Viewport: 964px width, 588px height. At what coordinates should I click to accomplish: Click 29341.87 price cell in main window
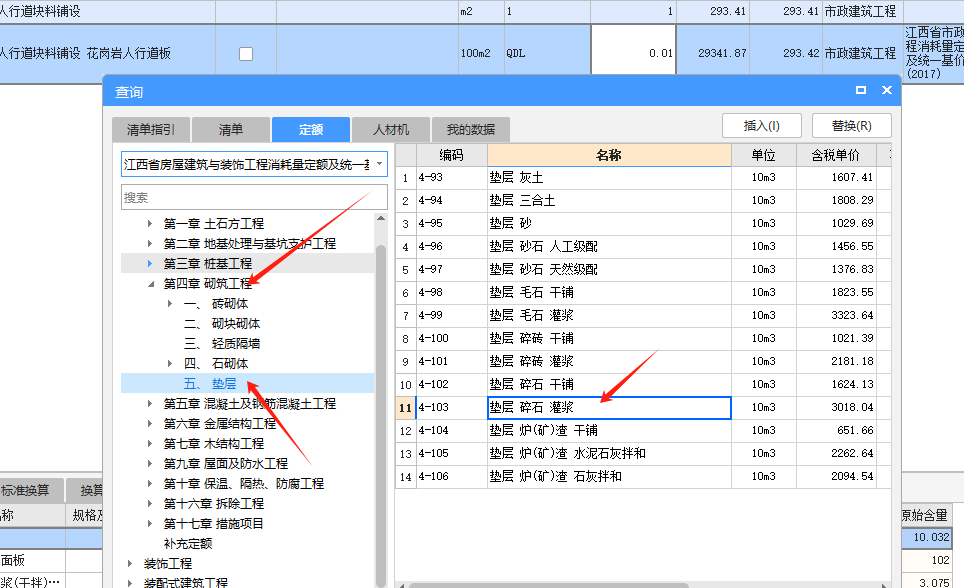pyautogui.click(x=713, y=54)
